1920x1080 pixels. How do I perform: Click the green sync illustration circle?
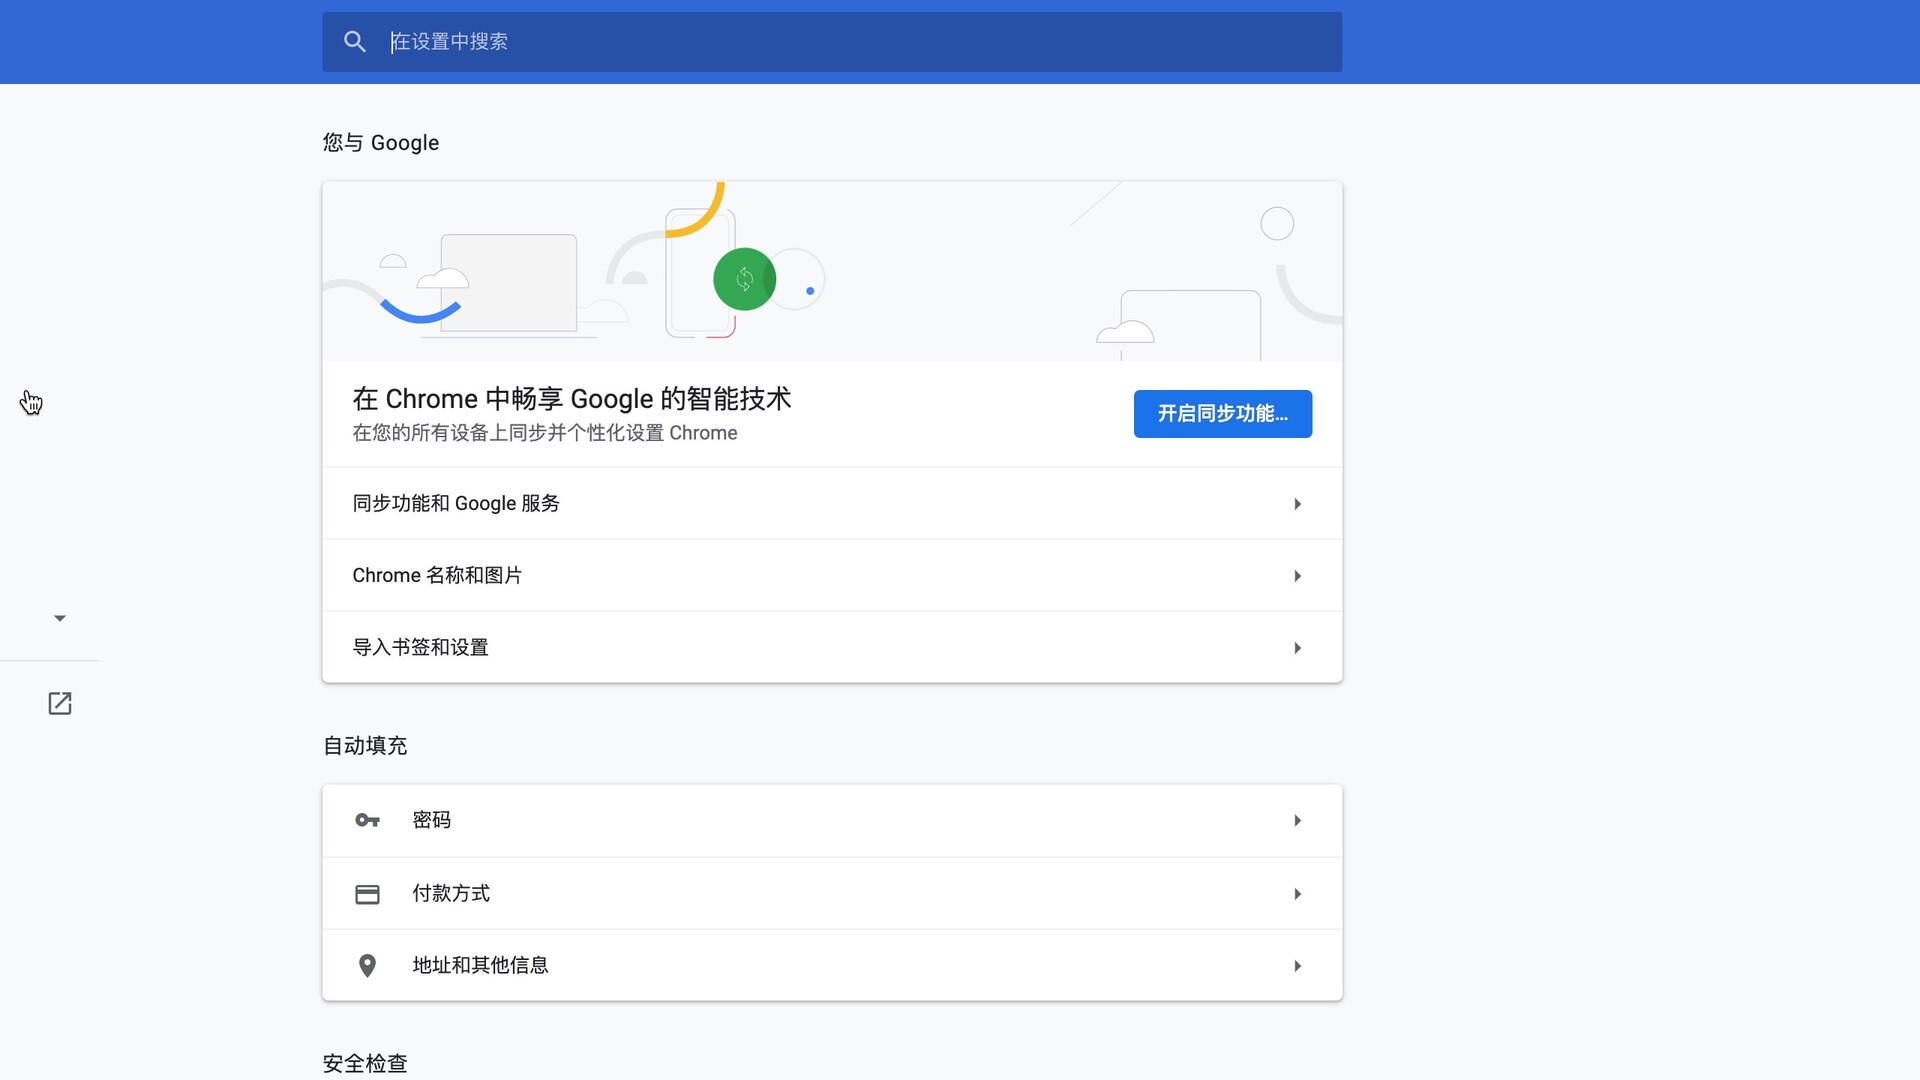click(744, 279)
